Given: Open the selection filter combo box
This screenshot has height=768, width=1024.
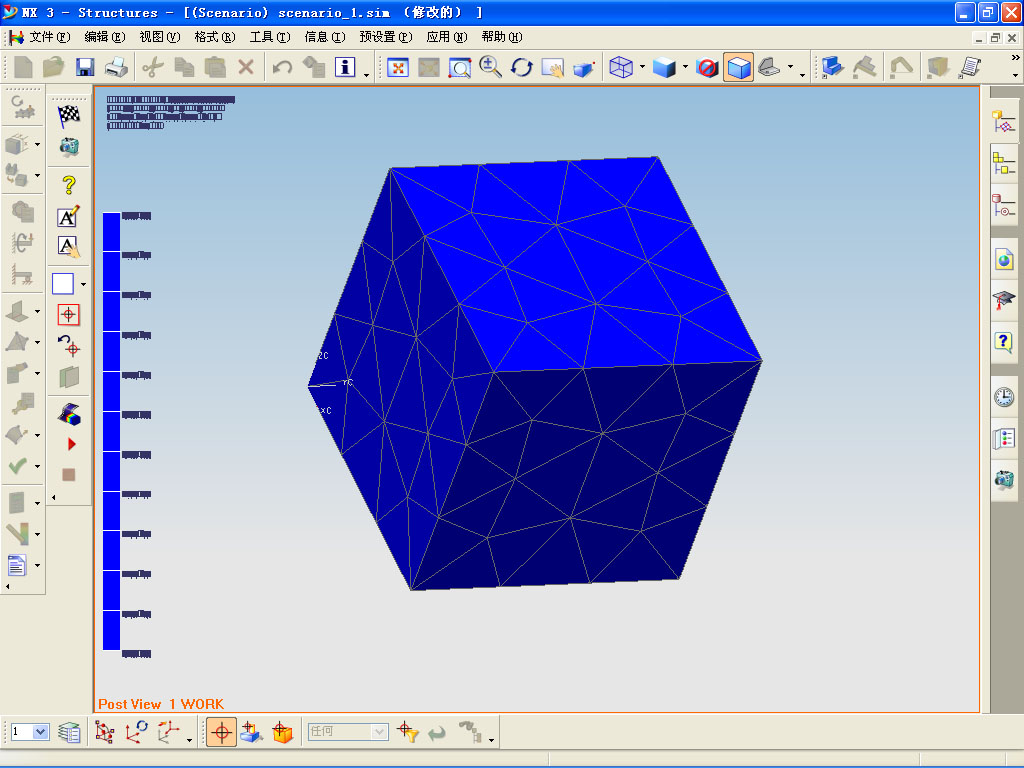Looking at the screenshot, I should coord(348,731).
